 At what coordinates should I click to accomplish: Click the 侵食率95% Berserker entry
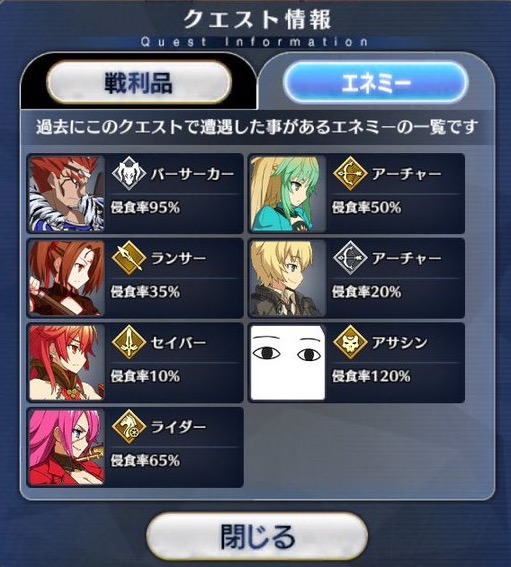(x=135, y=194)
